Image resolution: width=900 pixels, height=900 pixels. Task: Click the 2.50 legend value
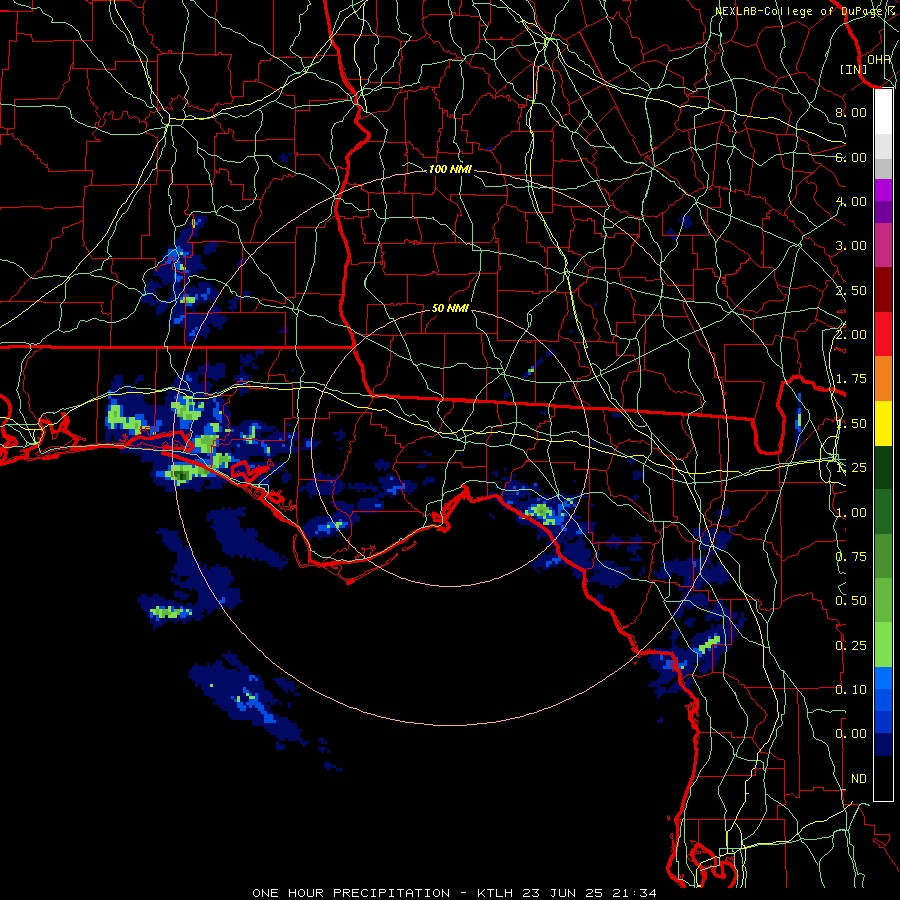click(851, 290)
